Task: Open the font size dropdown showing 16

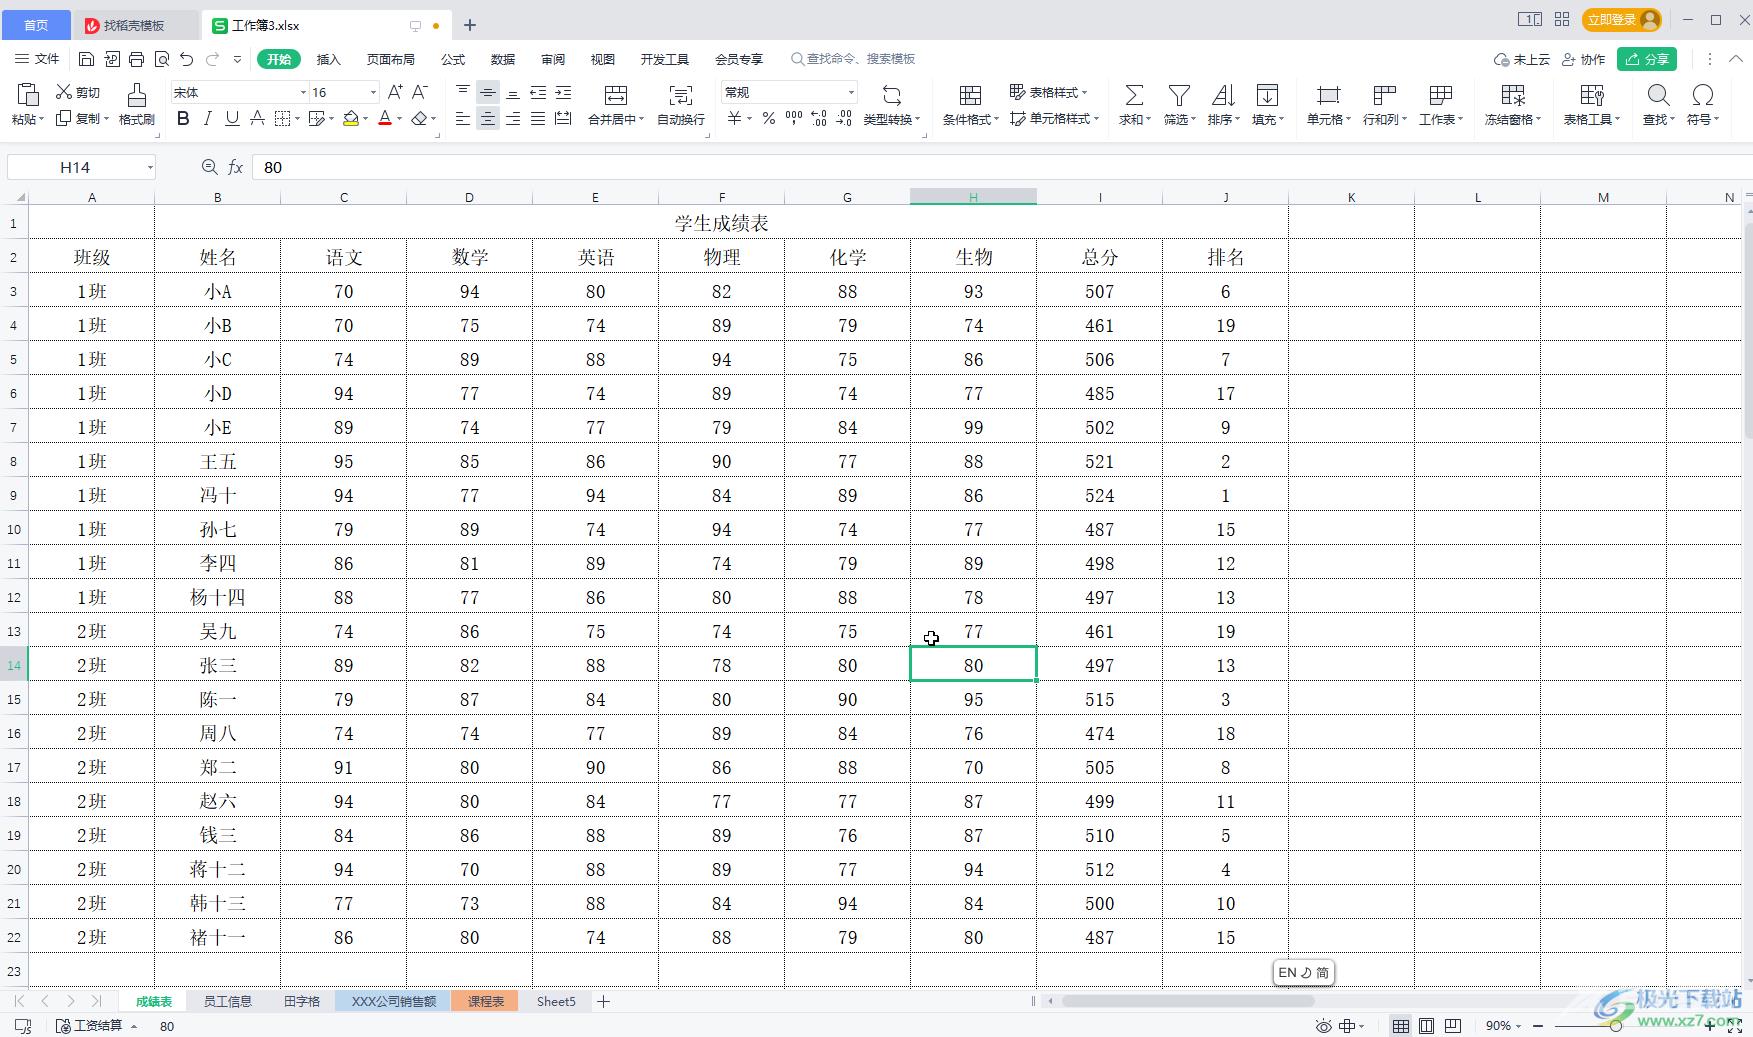Action: [x=373, y=92]
